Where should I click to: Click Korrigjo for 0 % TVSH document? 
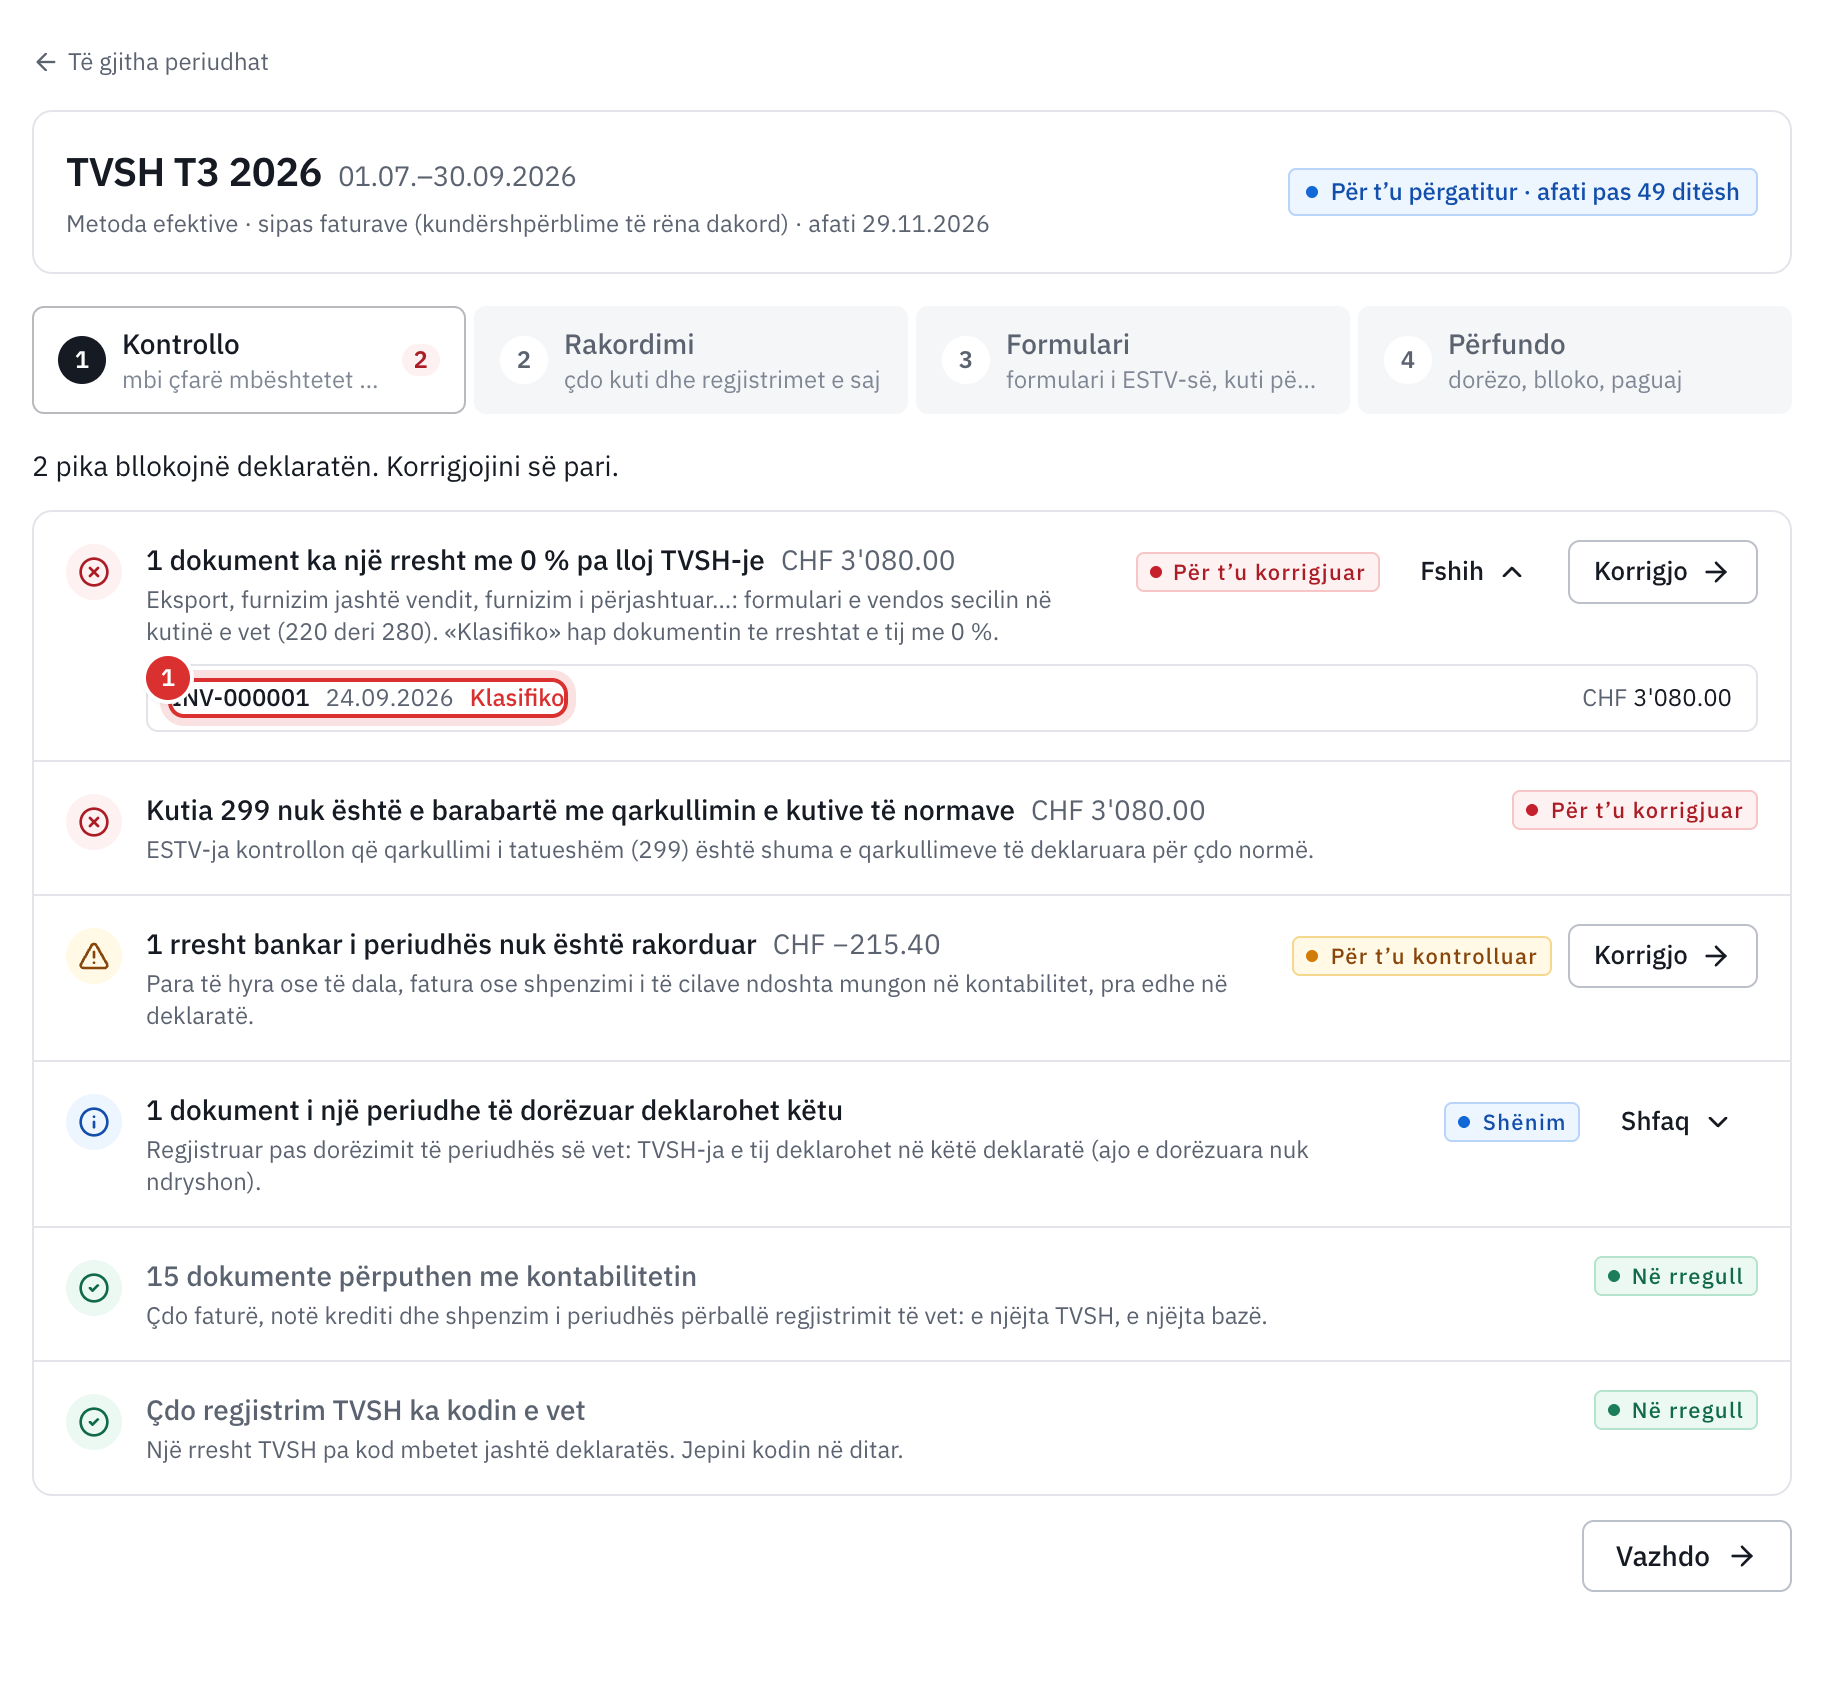click(x=1662, y=572)
